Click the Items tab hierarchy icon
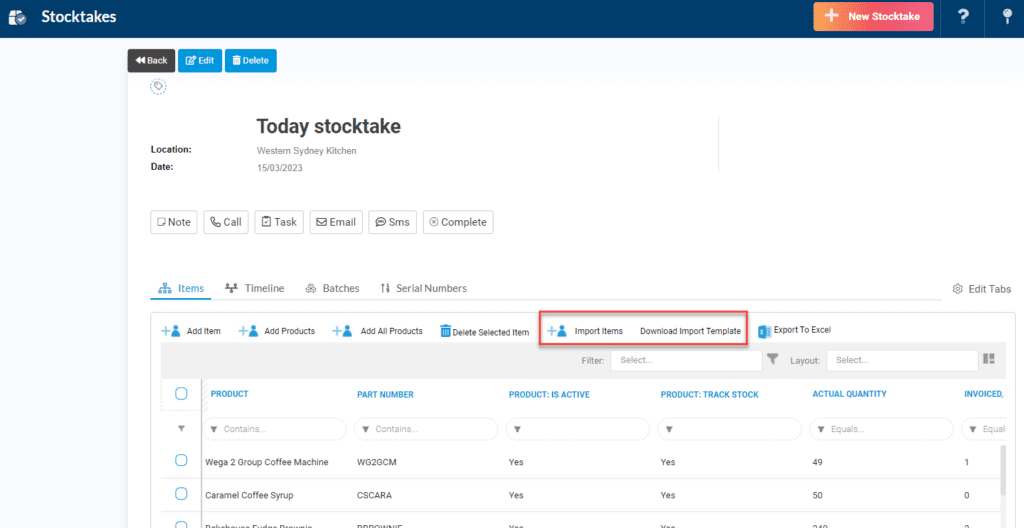1024x528 pixels. tap(165, 288)
